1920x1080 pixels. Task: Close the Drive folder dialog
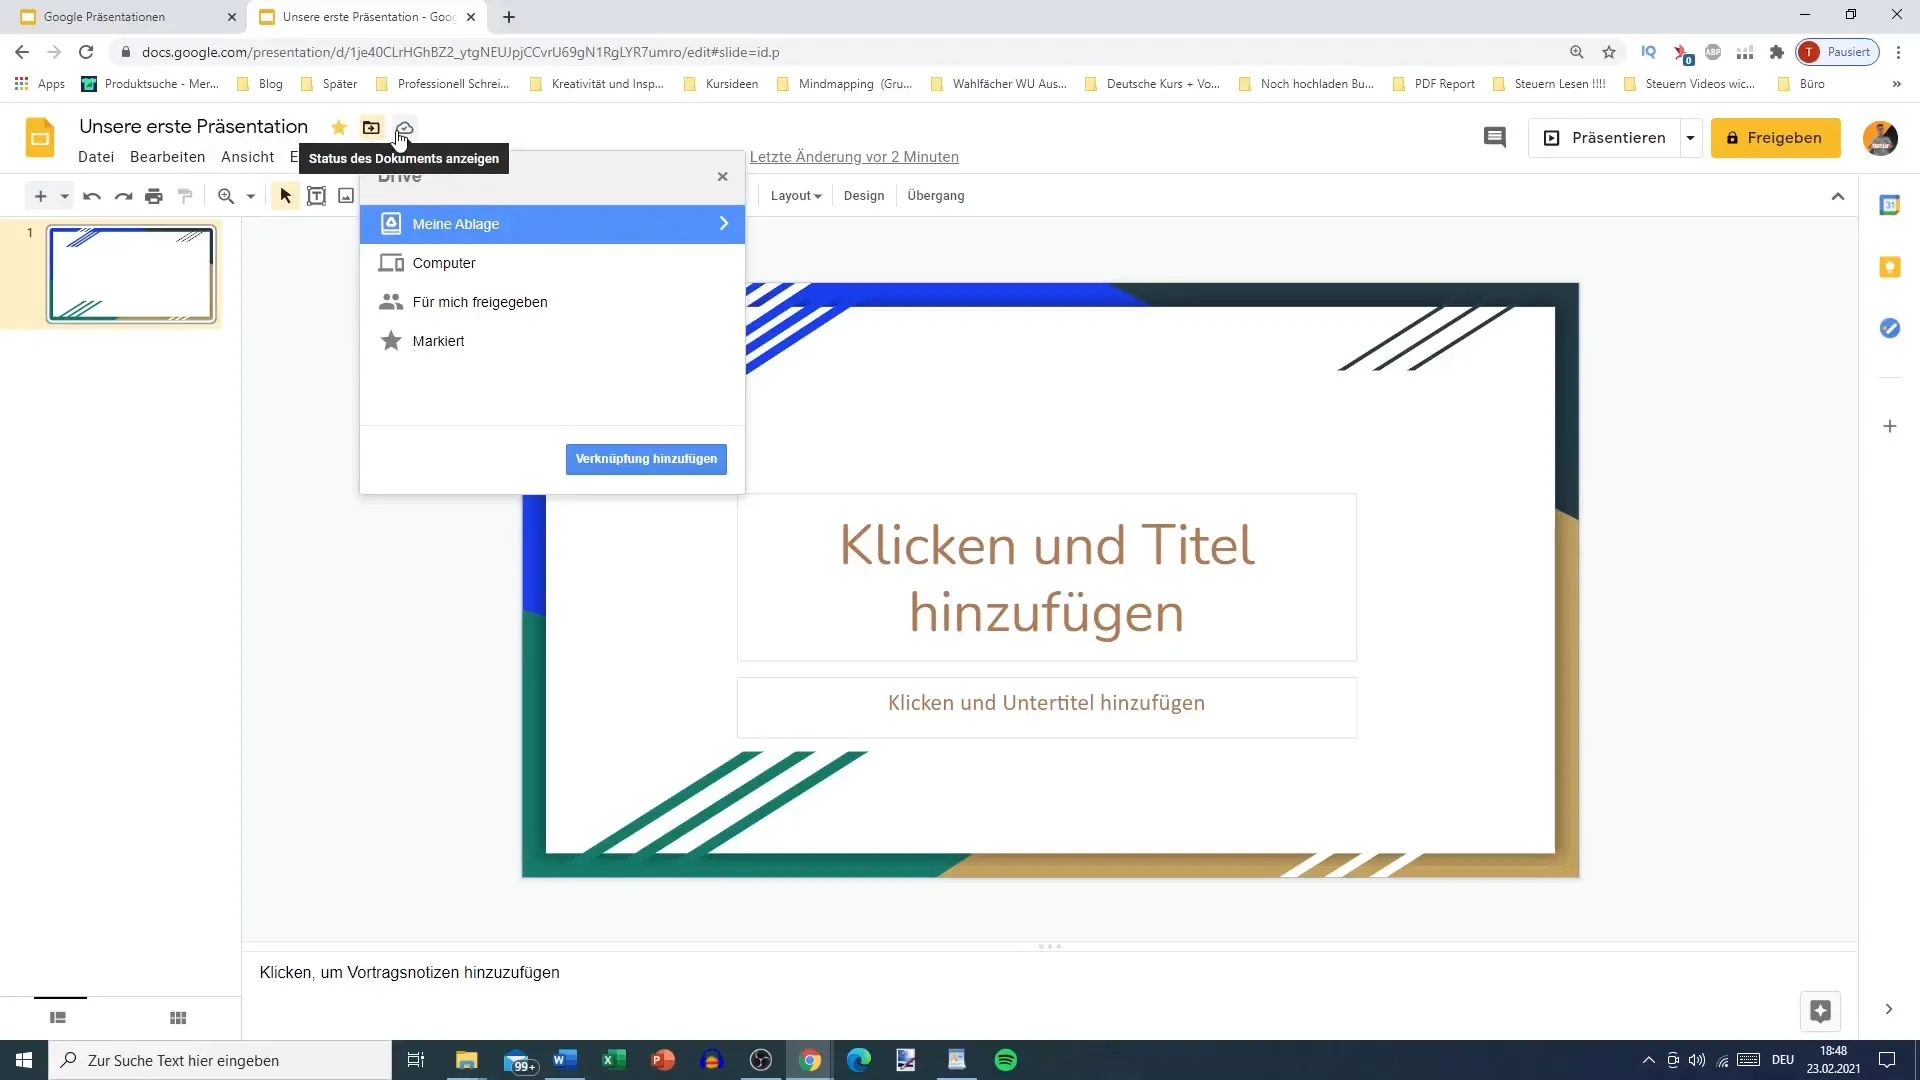(722, 177)
